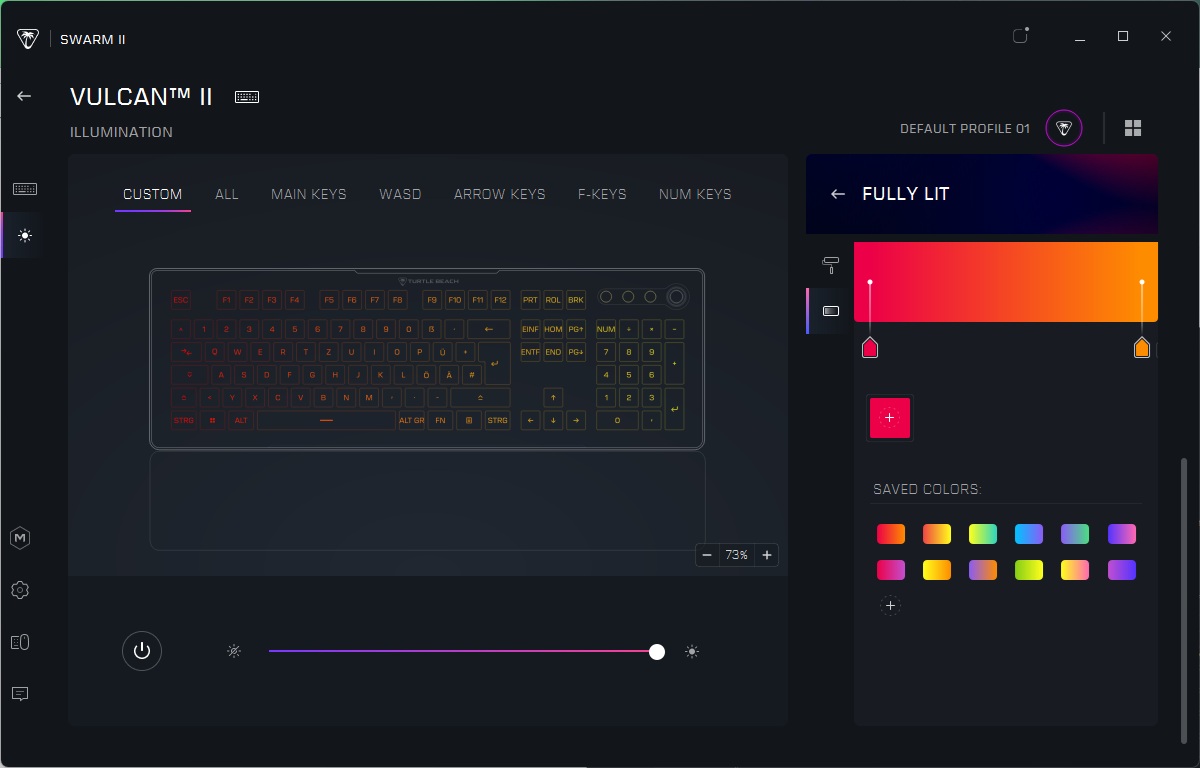Select the HOM key on the keyboard

(553, 328)
